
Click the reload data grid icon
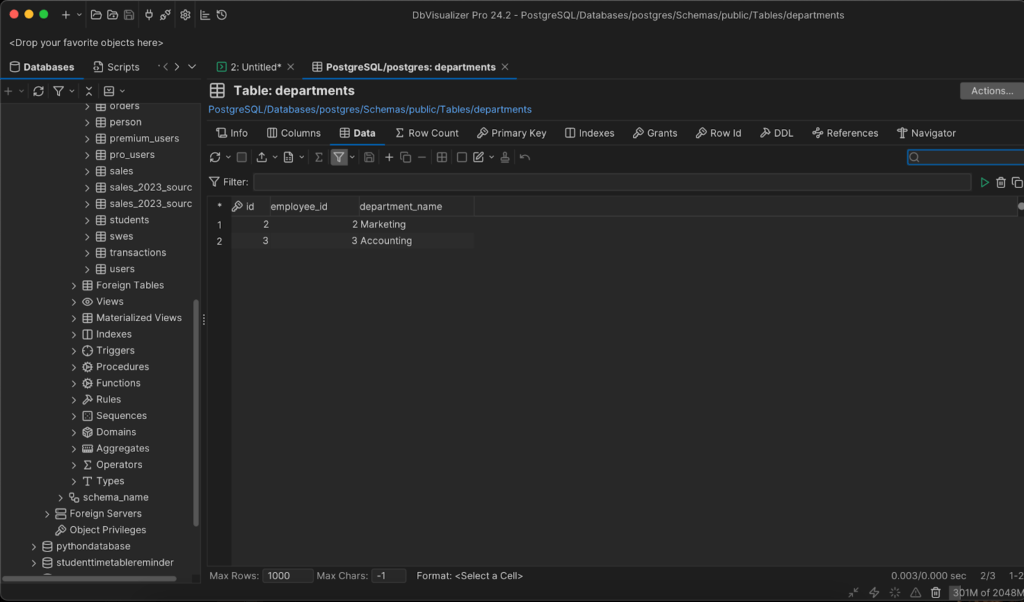[215, 157]
